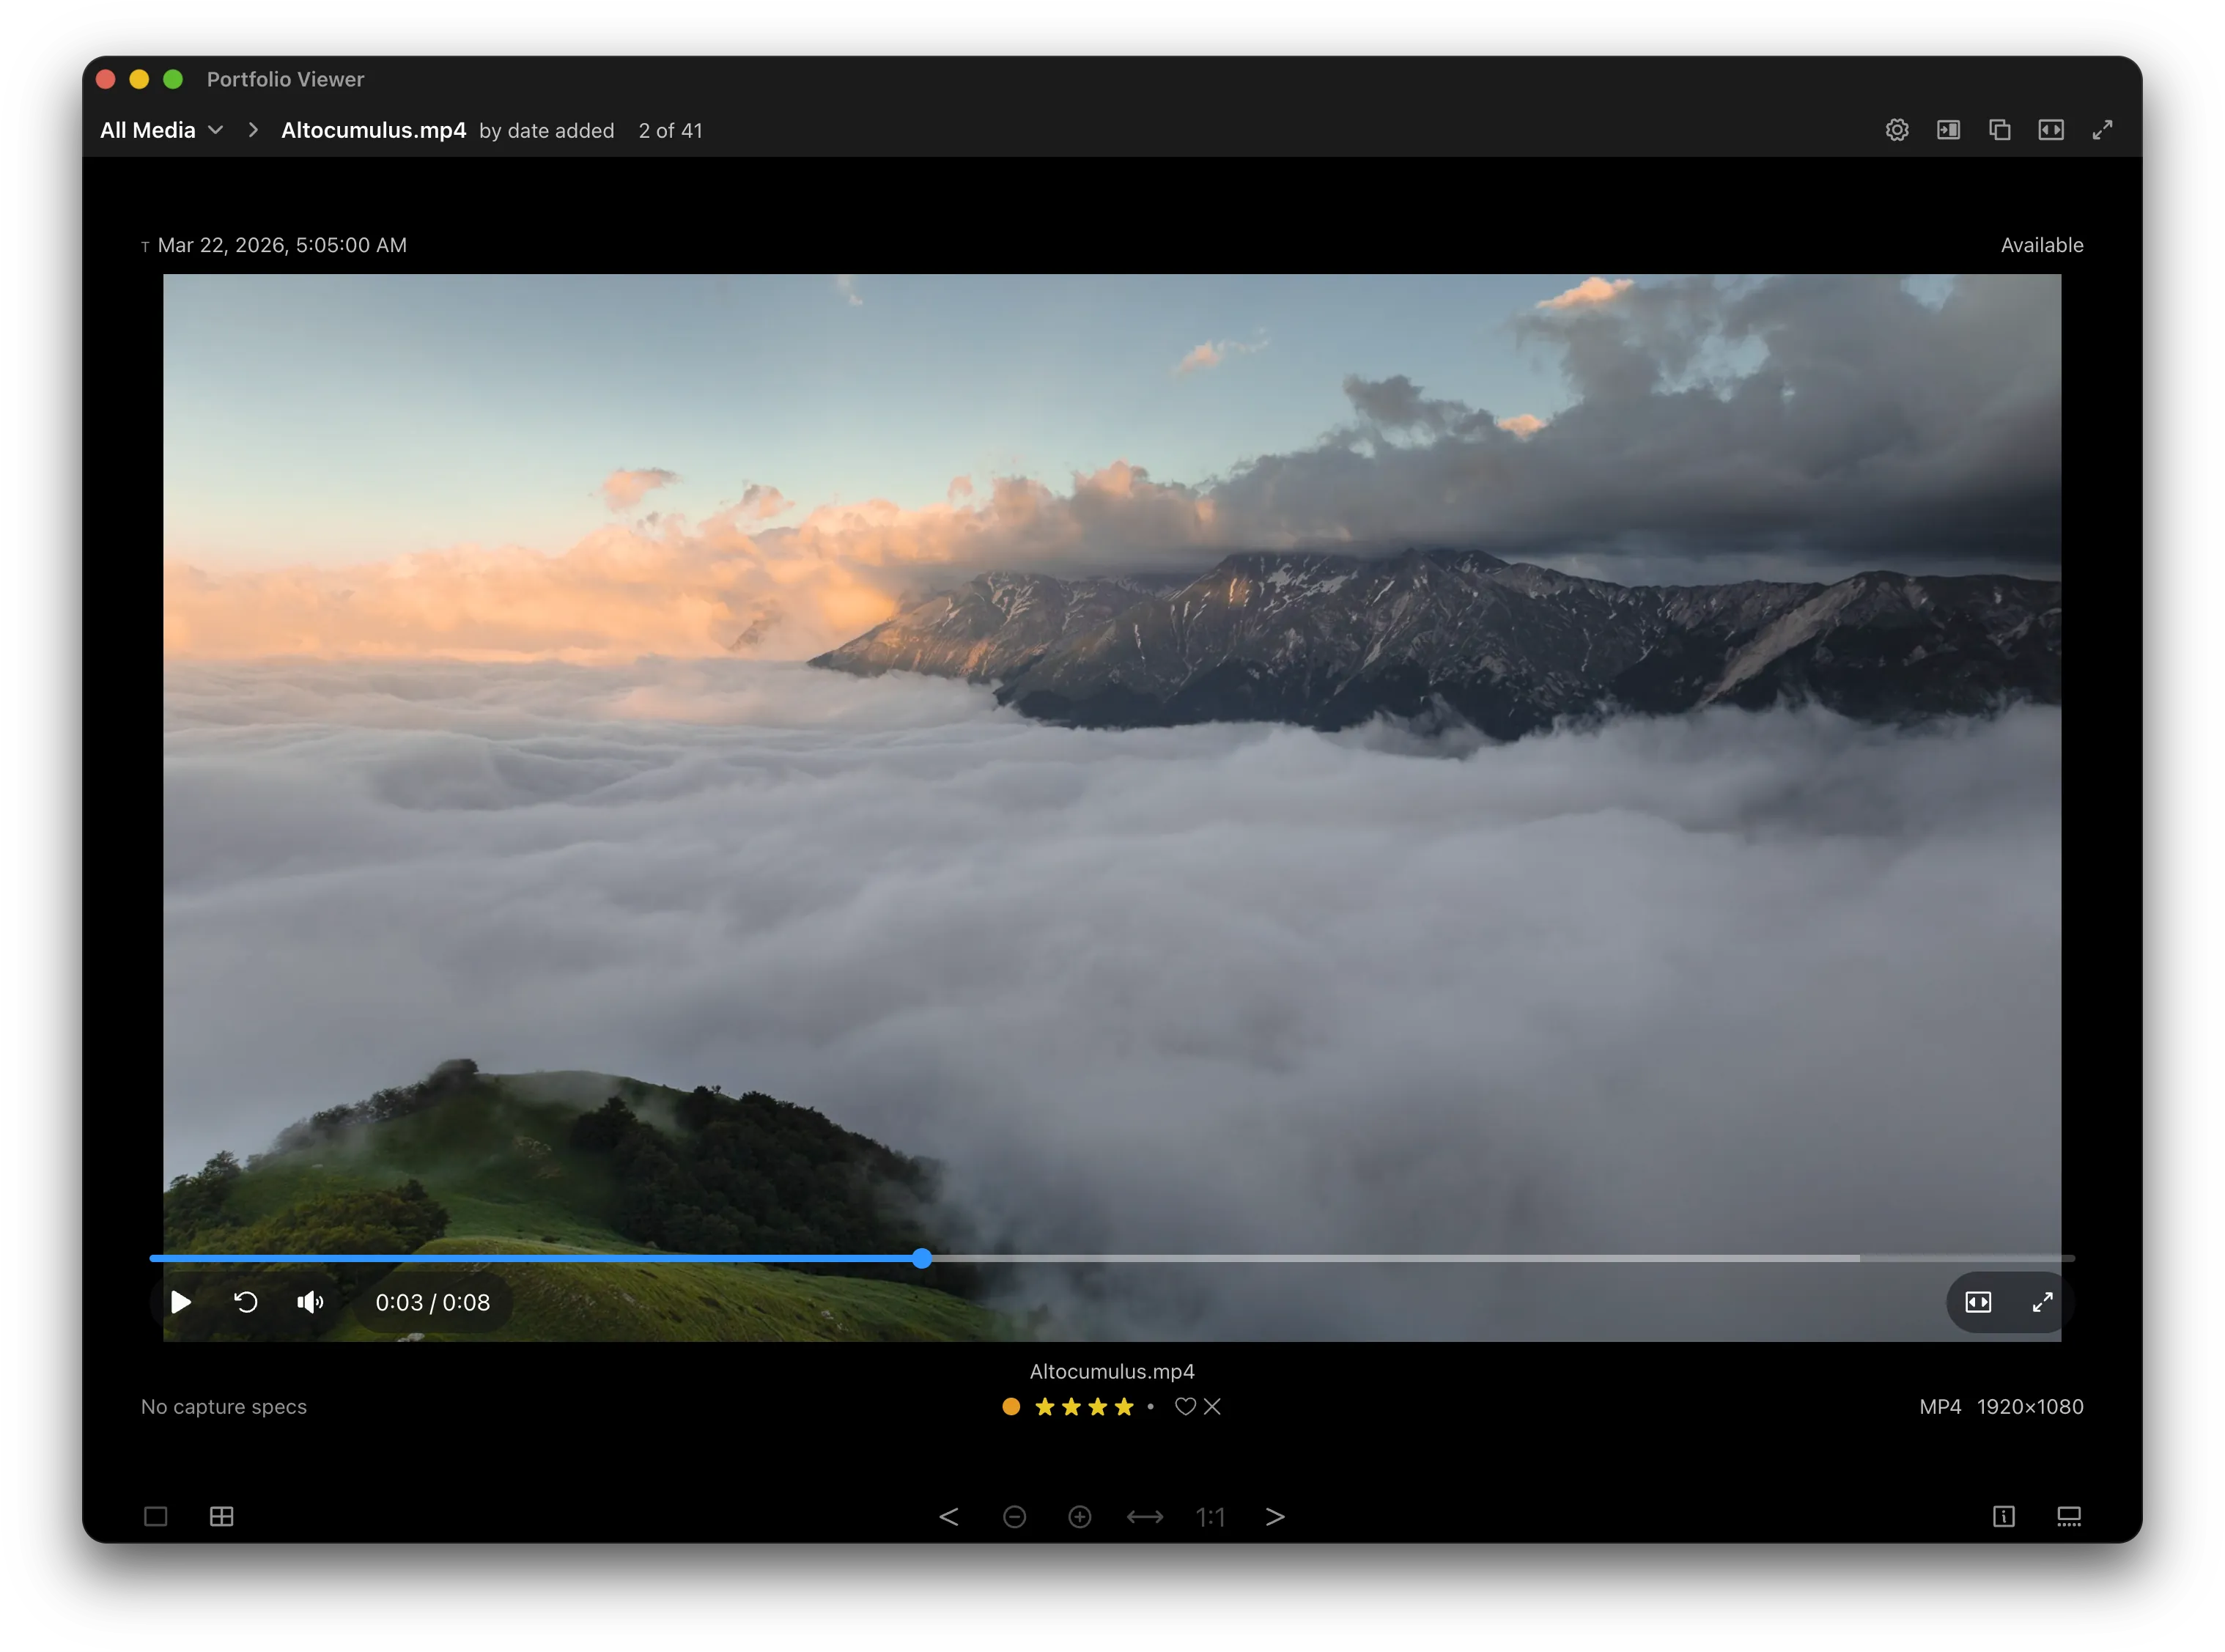This screenshot has height=1652, width=2225.
Task: Expand the video using overlay fullscreen arrows
Action: [2042, 1302]
